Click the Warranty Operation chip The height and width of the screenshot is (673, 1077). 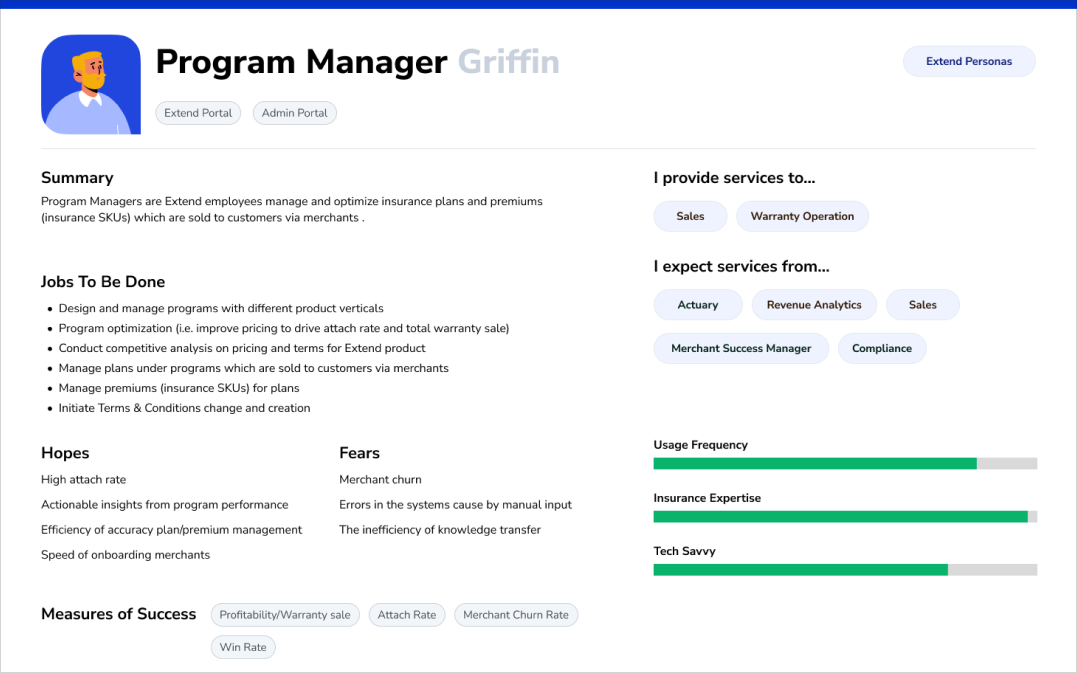click(x=802, y=216)
